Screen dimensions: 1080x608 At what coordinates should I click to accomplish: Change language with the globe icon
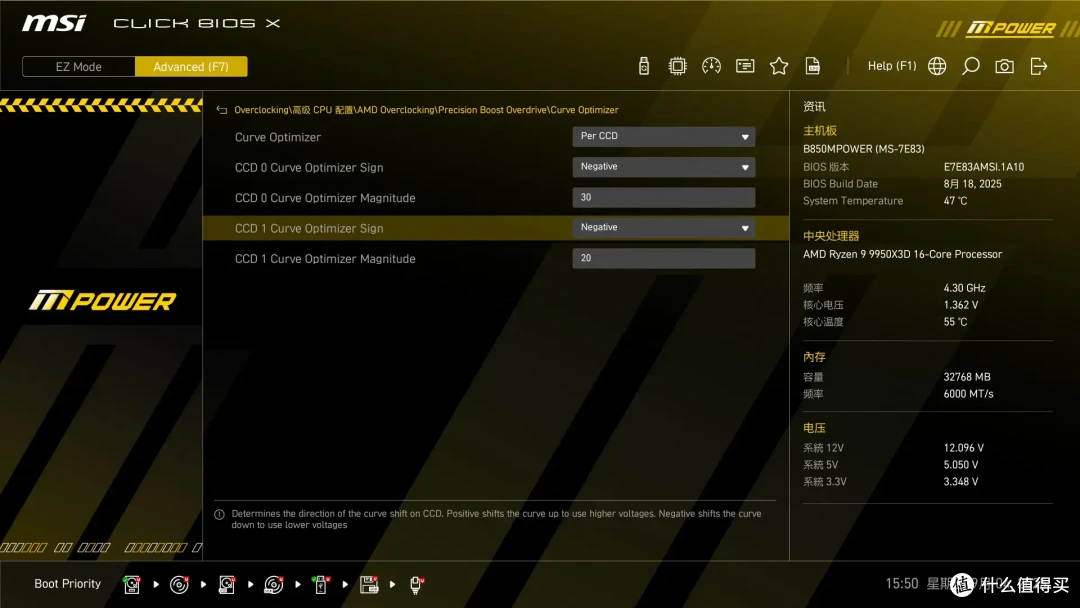click(x=937, y=66)
